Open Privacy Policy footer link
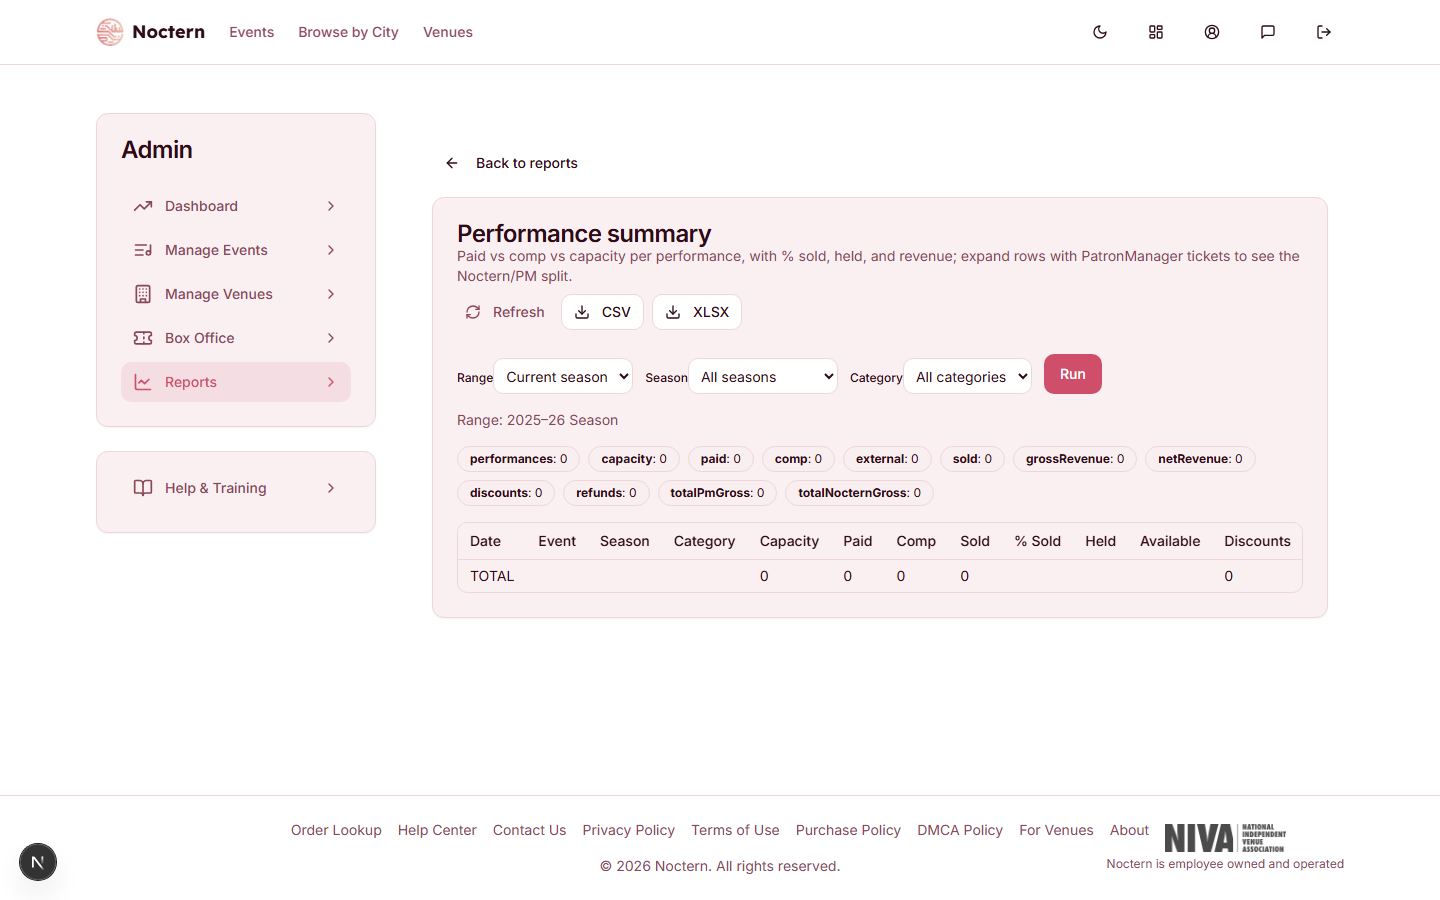 [629, 830]
